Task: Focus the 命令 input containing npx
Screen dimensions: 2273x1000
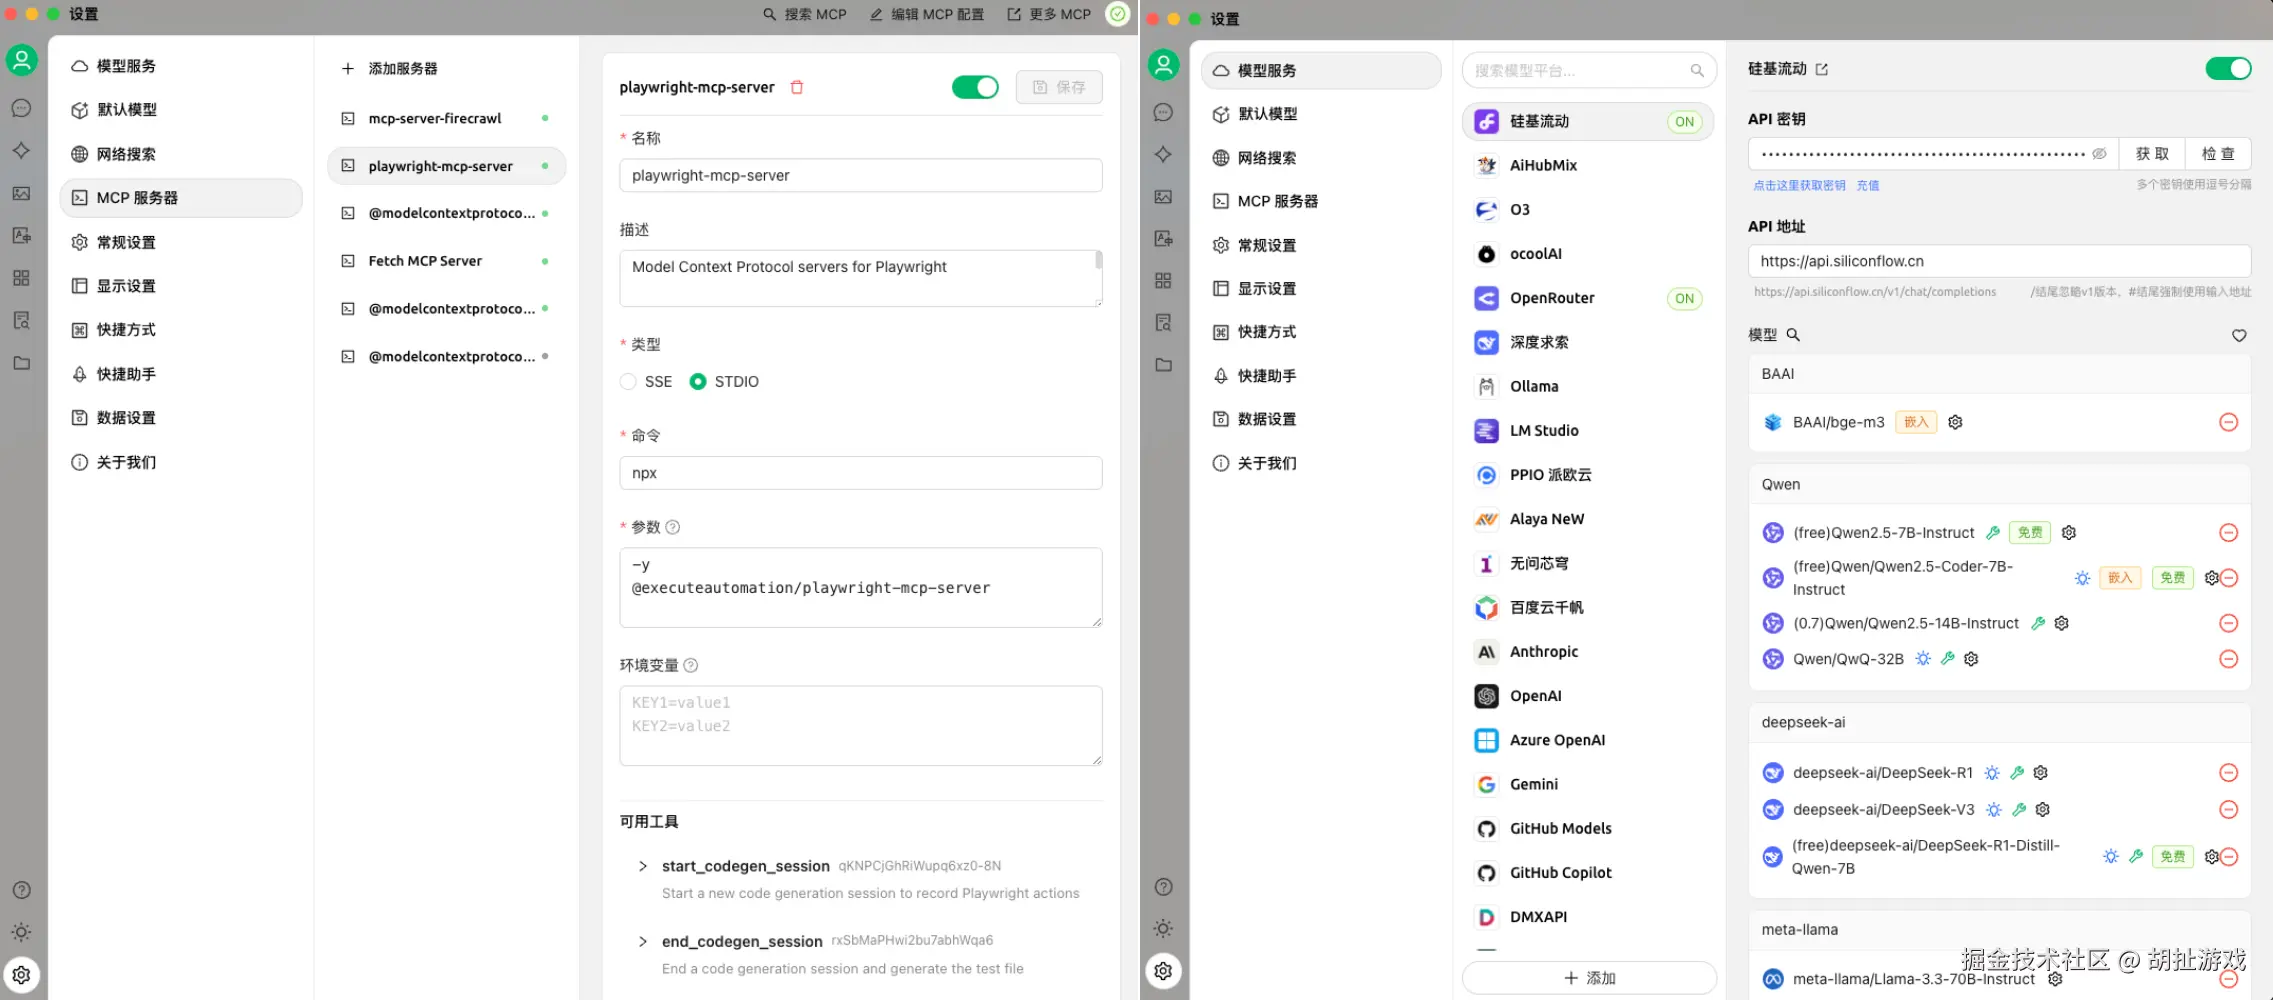Action: [861, 473]
